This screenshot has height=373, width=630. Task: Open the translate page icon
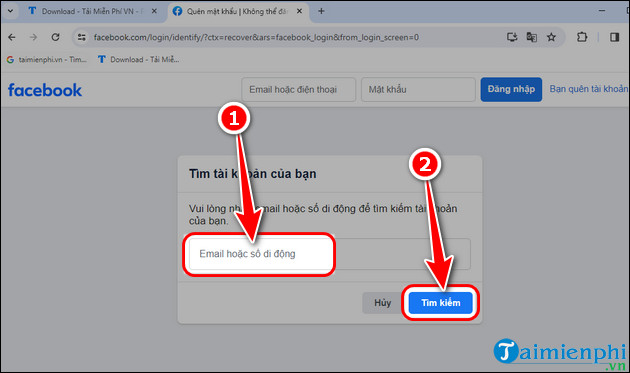pos(532,37)
